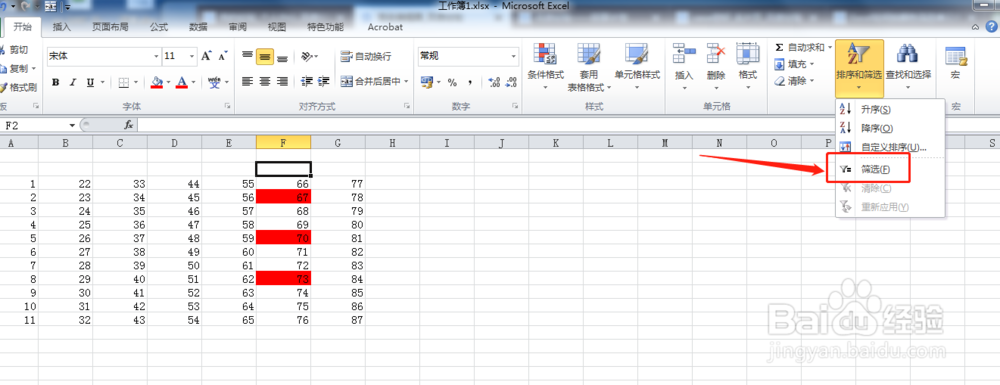The height and width of the screenshot is (385, 1000).
Task: Apply comma style format
Action: click(x=470, y=82)
